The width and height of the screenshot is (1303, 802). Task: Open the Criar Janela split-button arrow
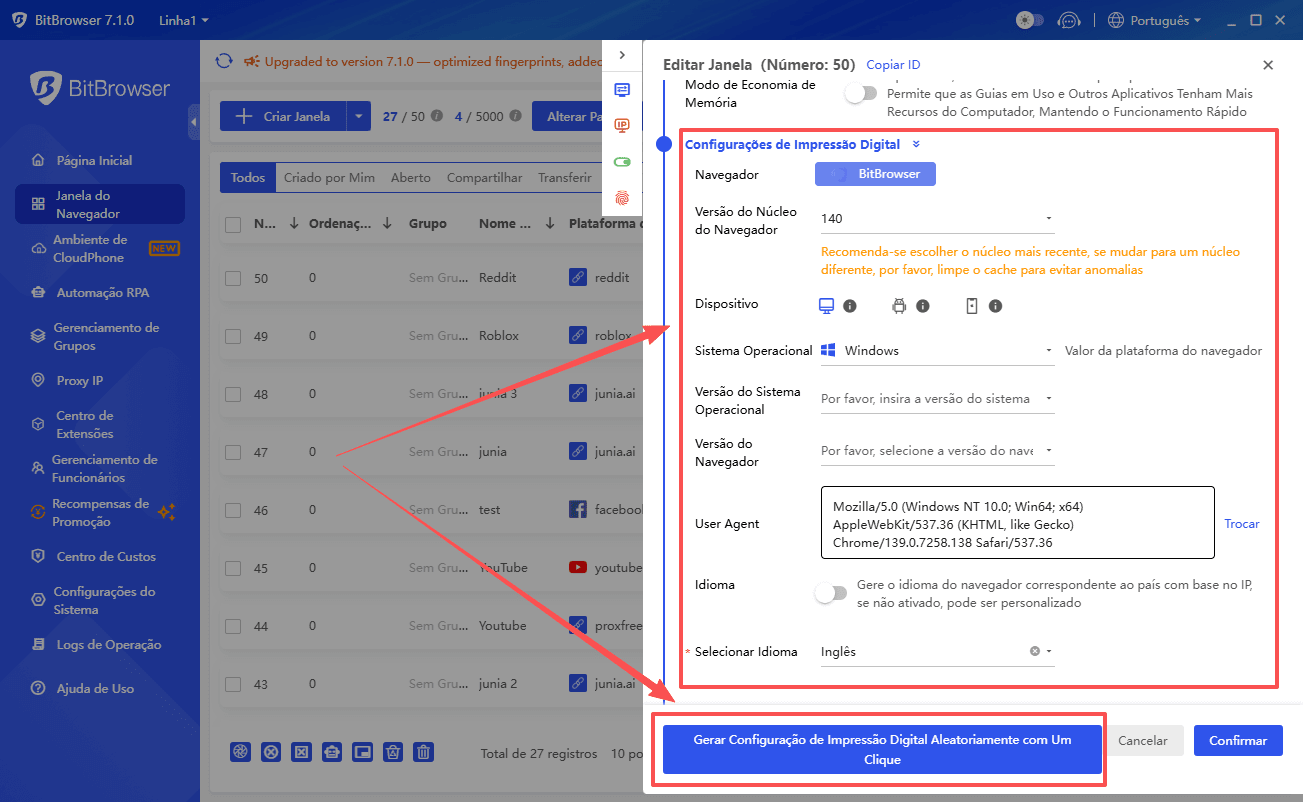pyautogui.click(x=359, y=116)
